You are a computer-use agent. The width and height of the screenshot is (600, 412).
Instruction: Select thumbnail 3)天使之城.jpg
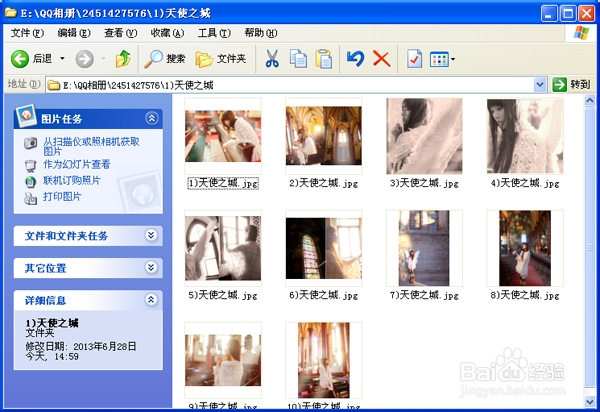(424, 136)
